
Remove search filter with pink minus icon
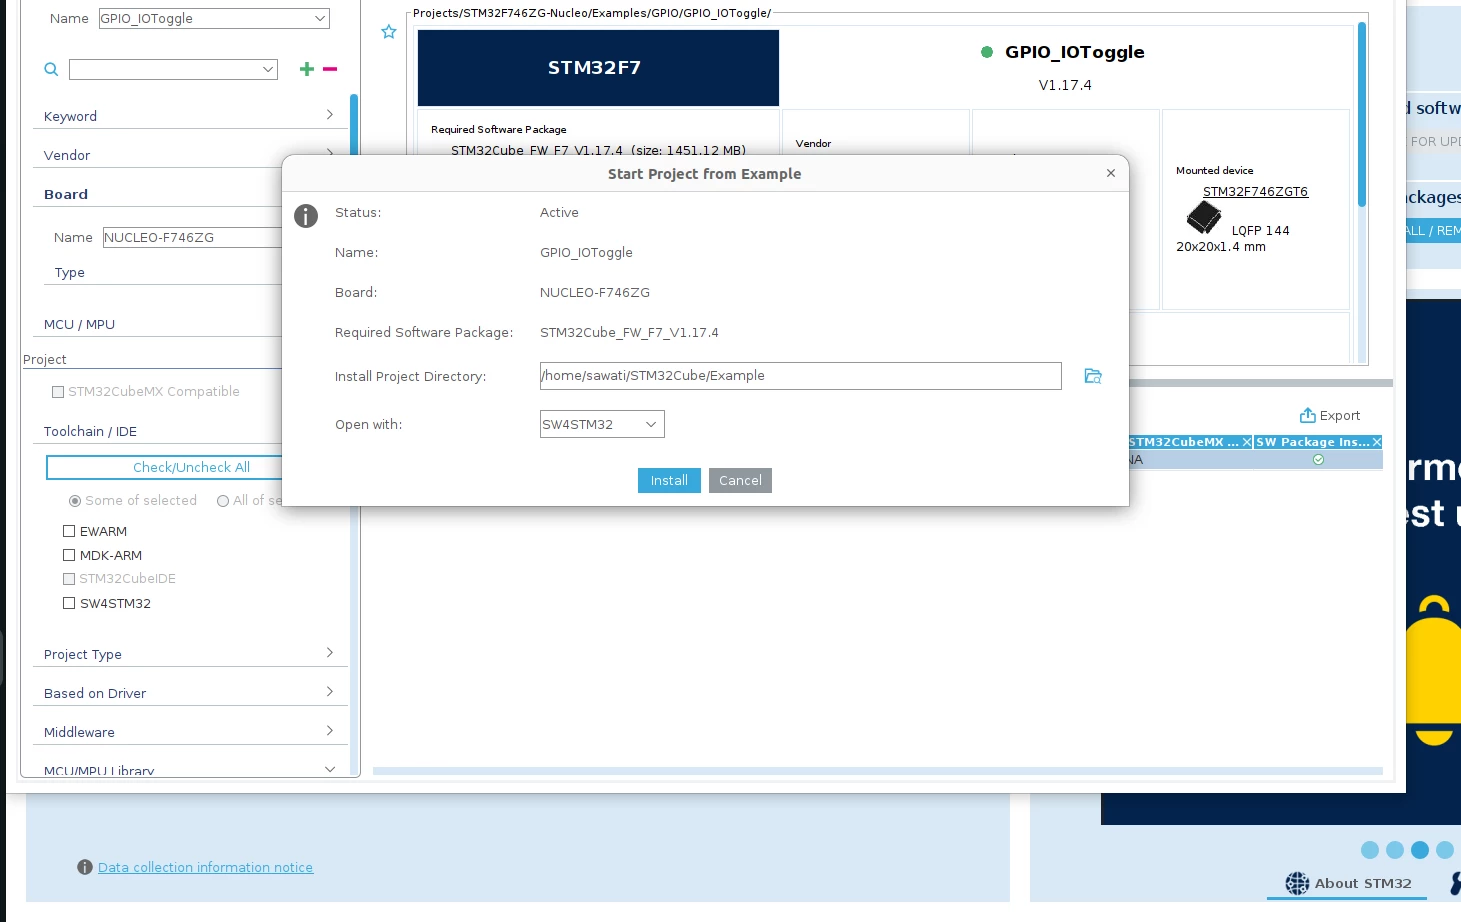coord(330,69)
